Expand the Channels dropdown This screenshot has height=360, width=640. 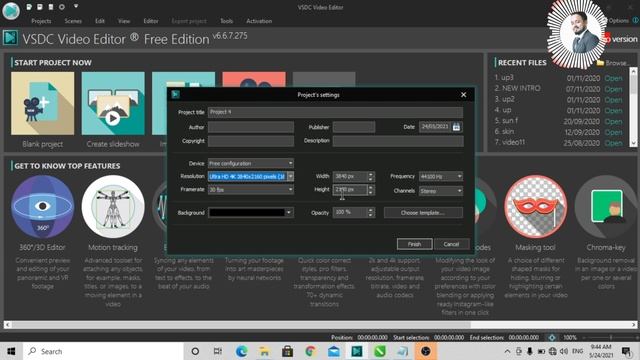click(460, 191)
